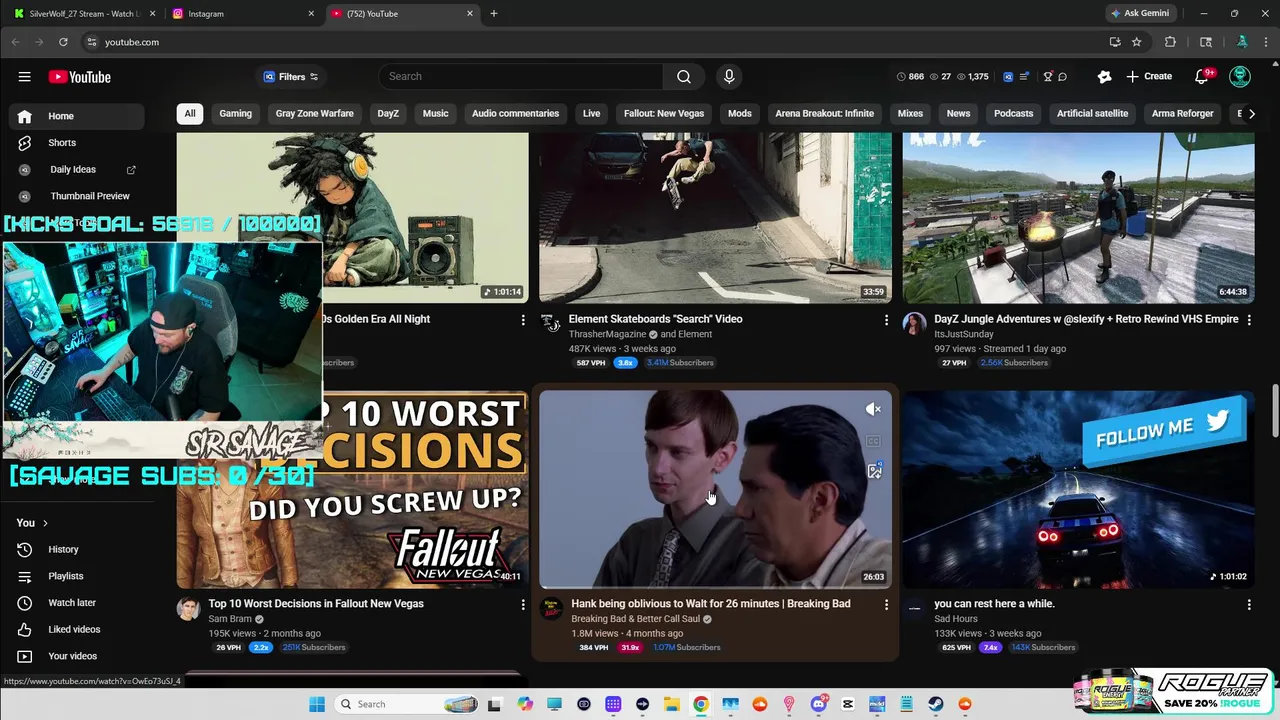Open Breaking Bad & Better Call Saul channel

[635, 619]
